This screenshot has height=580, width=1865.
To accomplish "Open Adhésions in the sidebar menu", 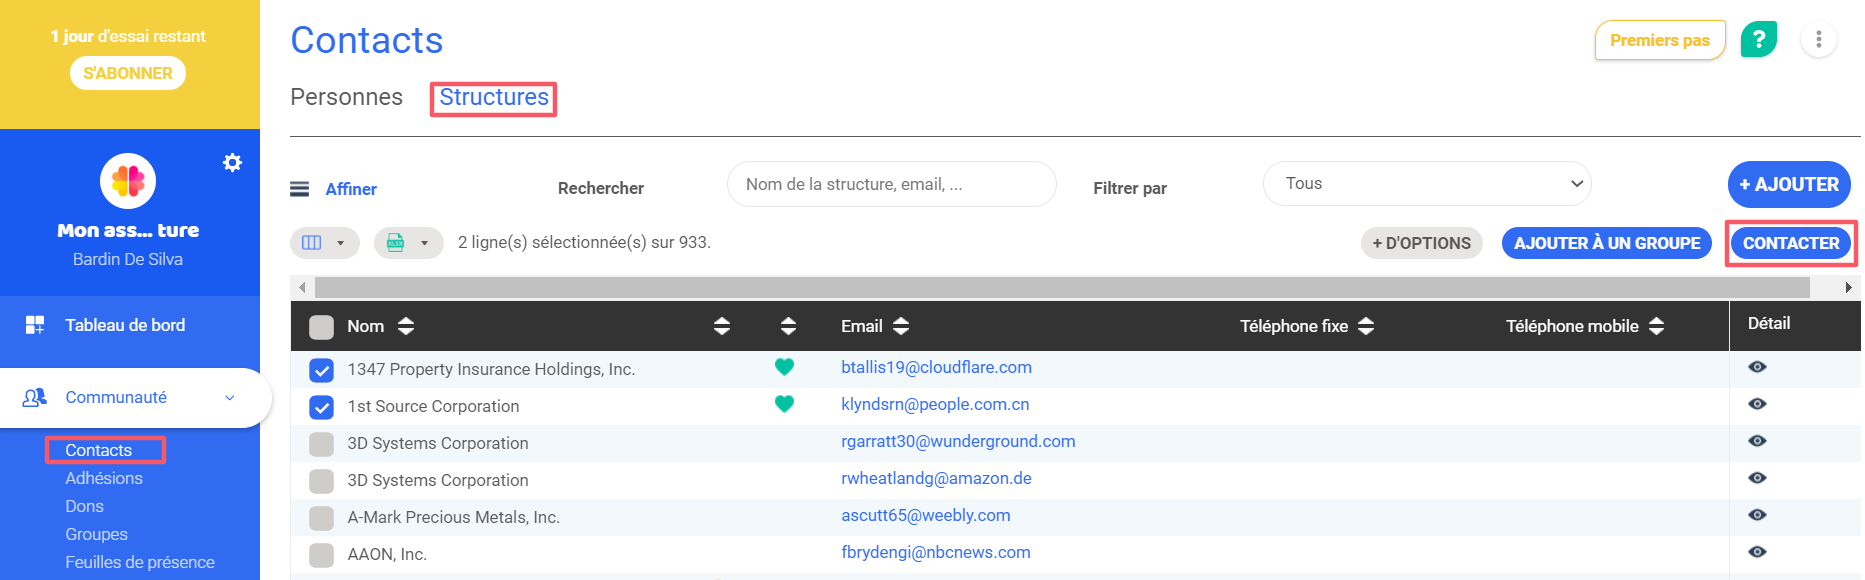I will coord(104,478).
